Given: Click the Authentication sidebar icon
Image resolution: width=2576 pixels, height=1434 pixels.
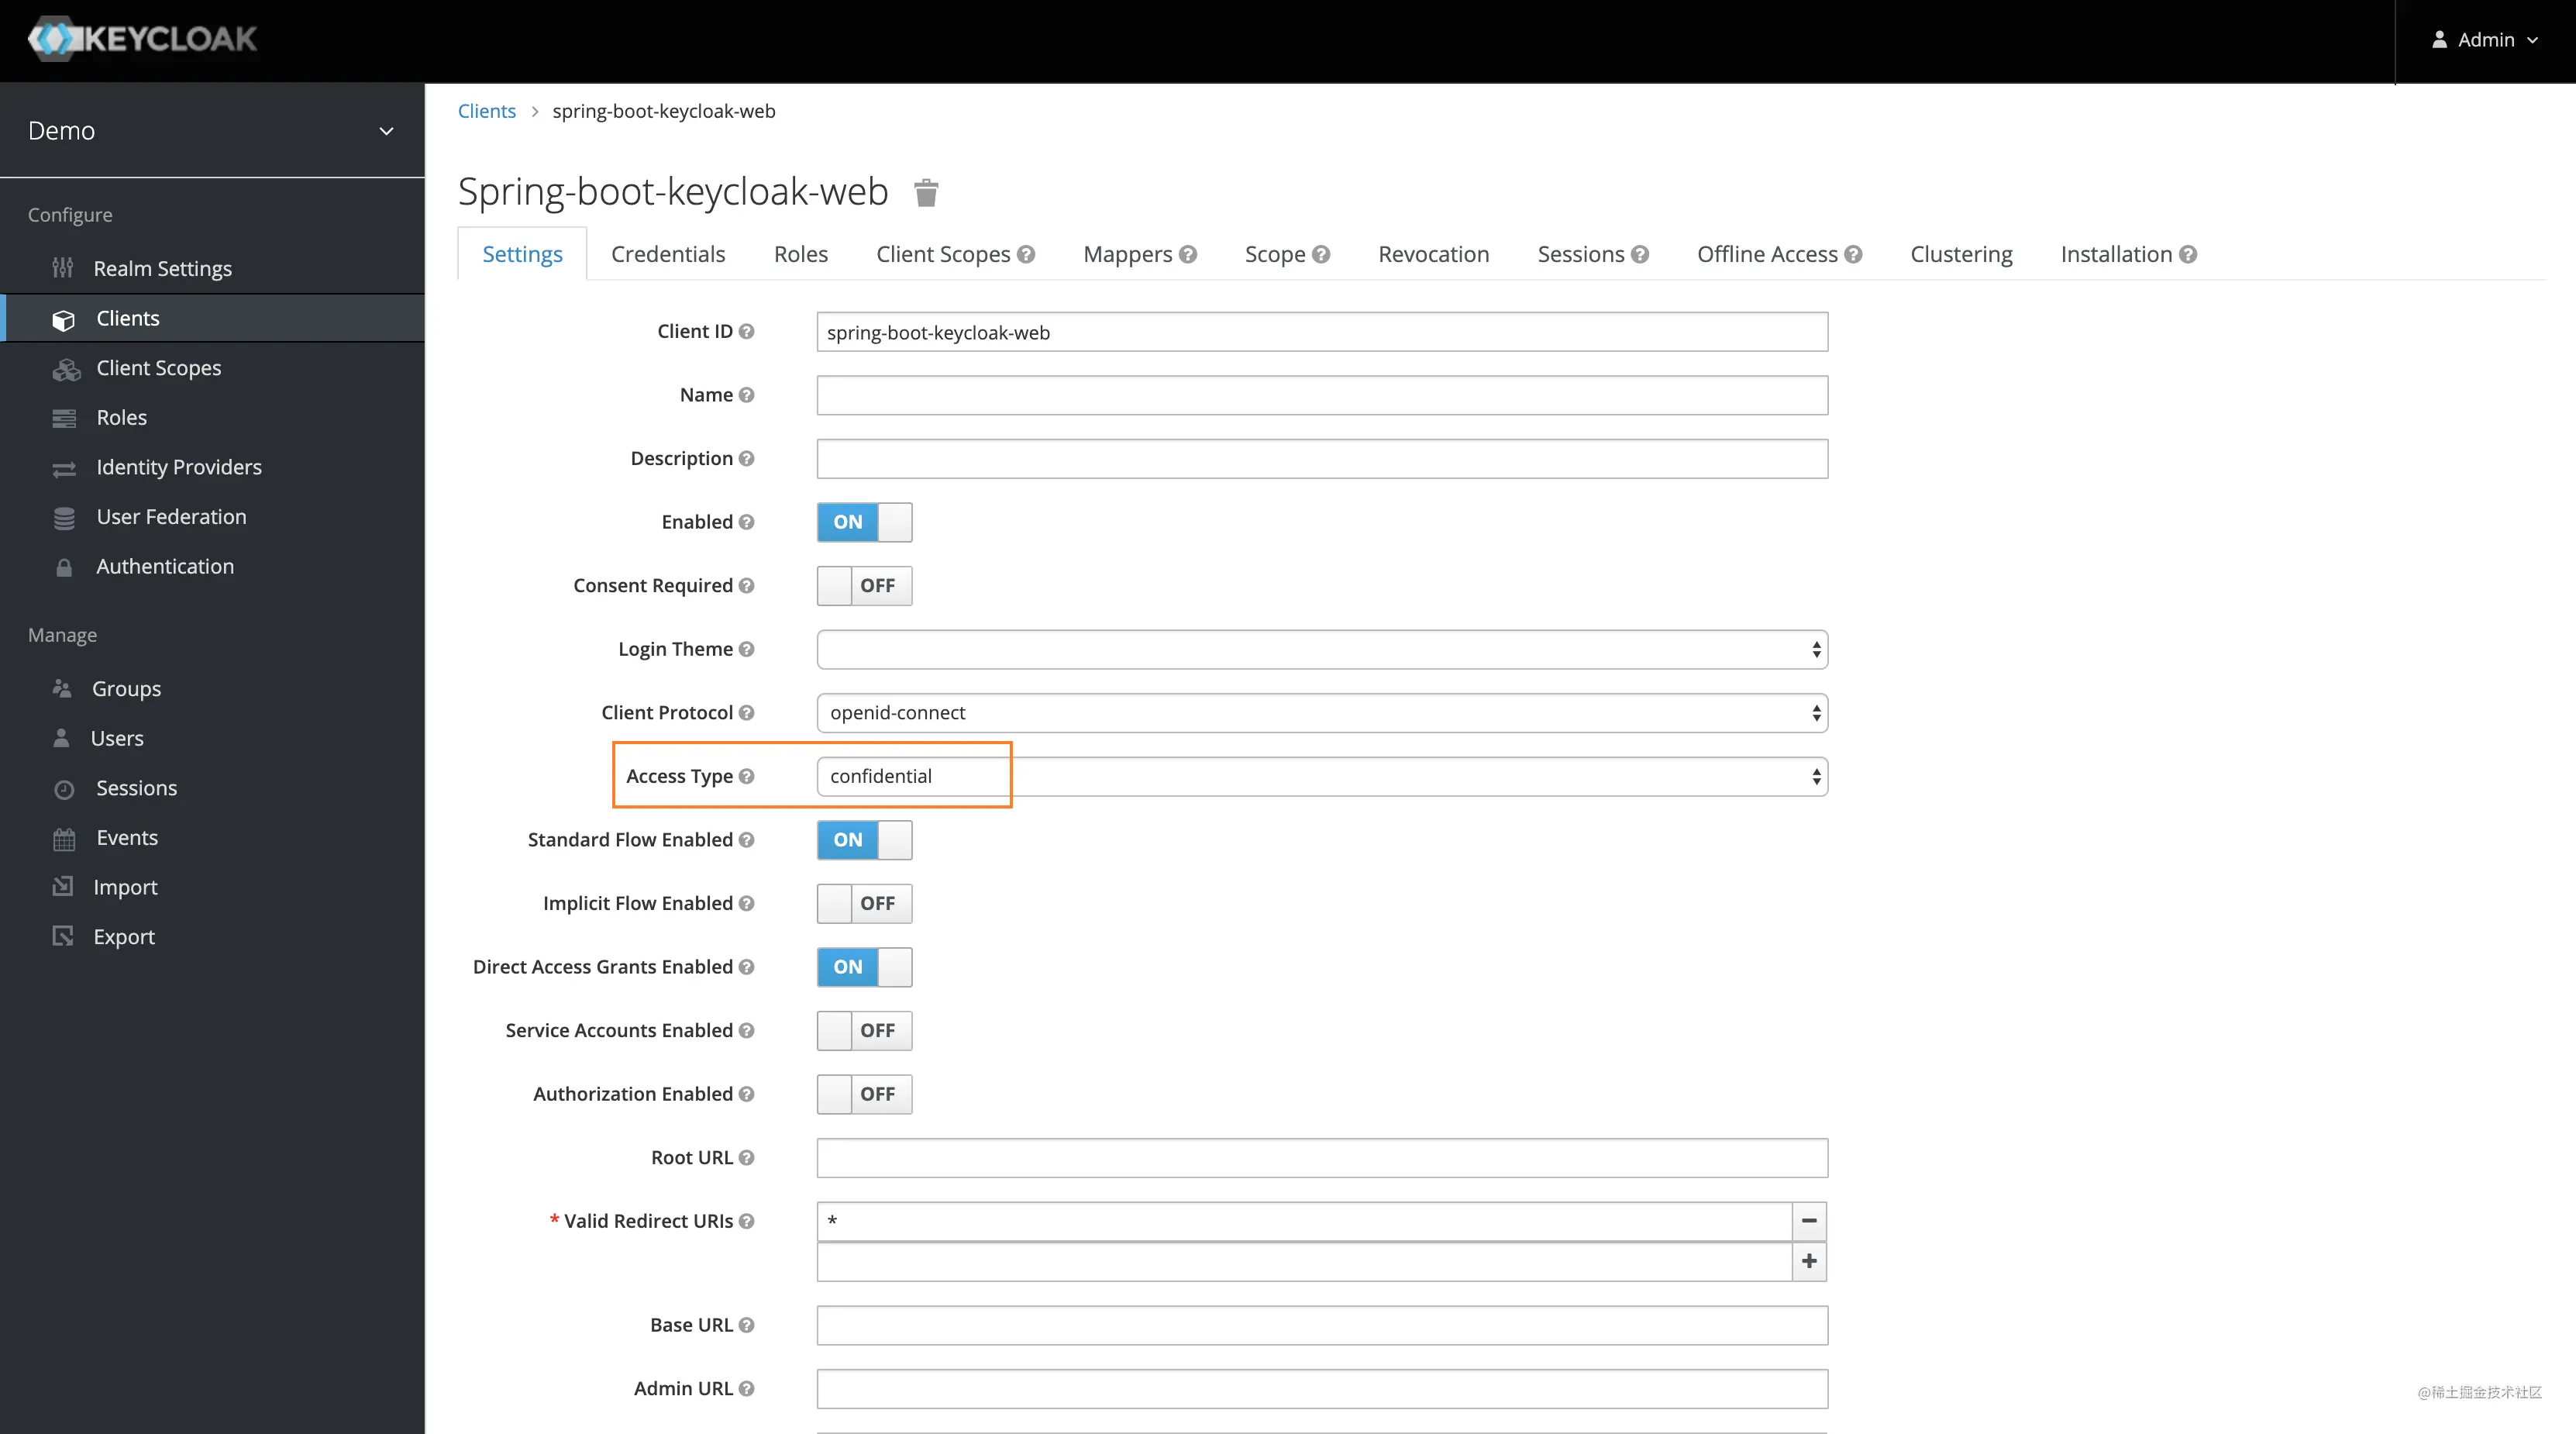Looking at the screenshot, I should (x=62, y=565).
